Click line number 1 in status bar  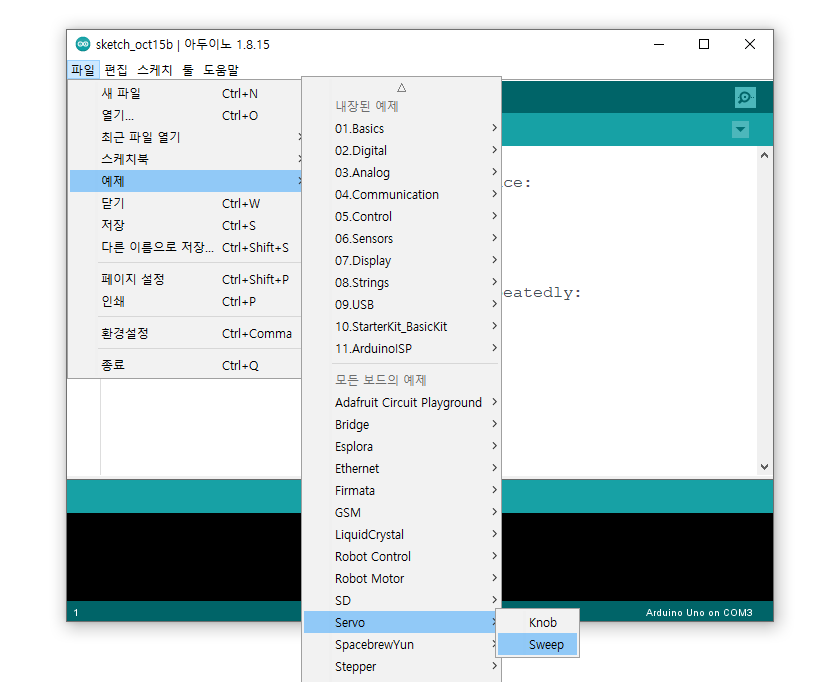76,612
